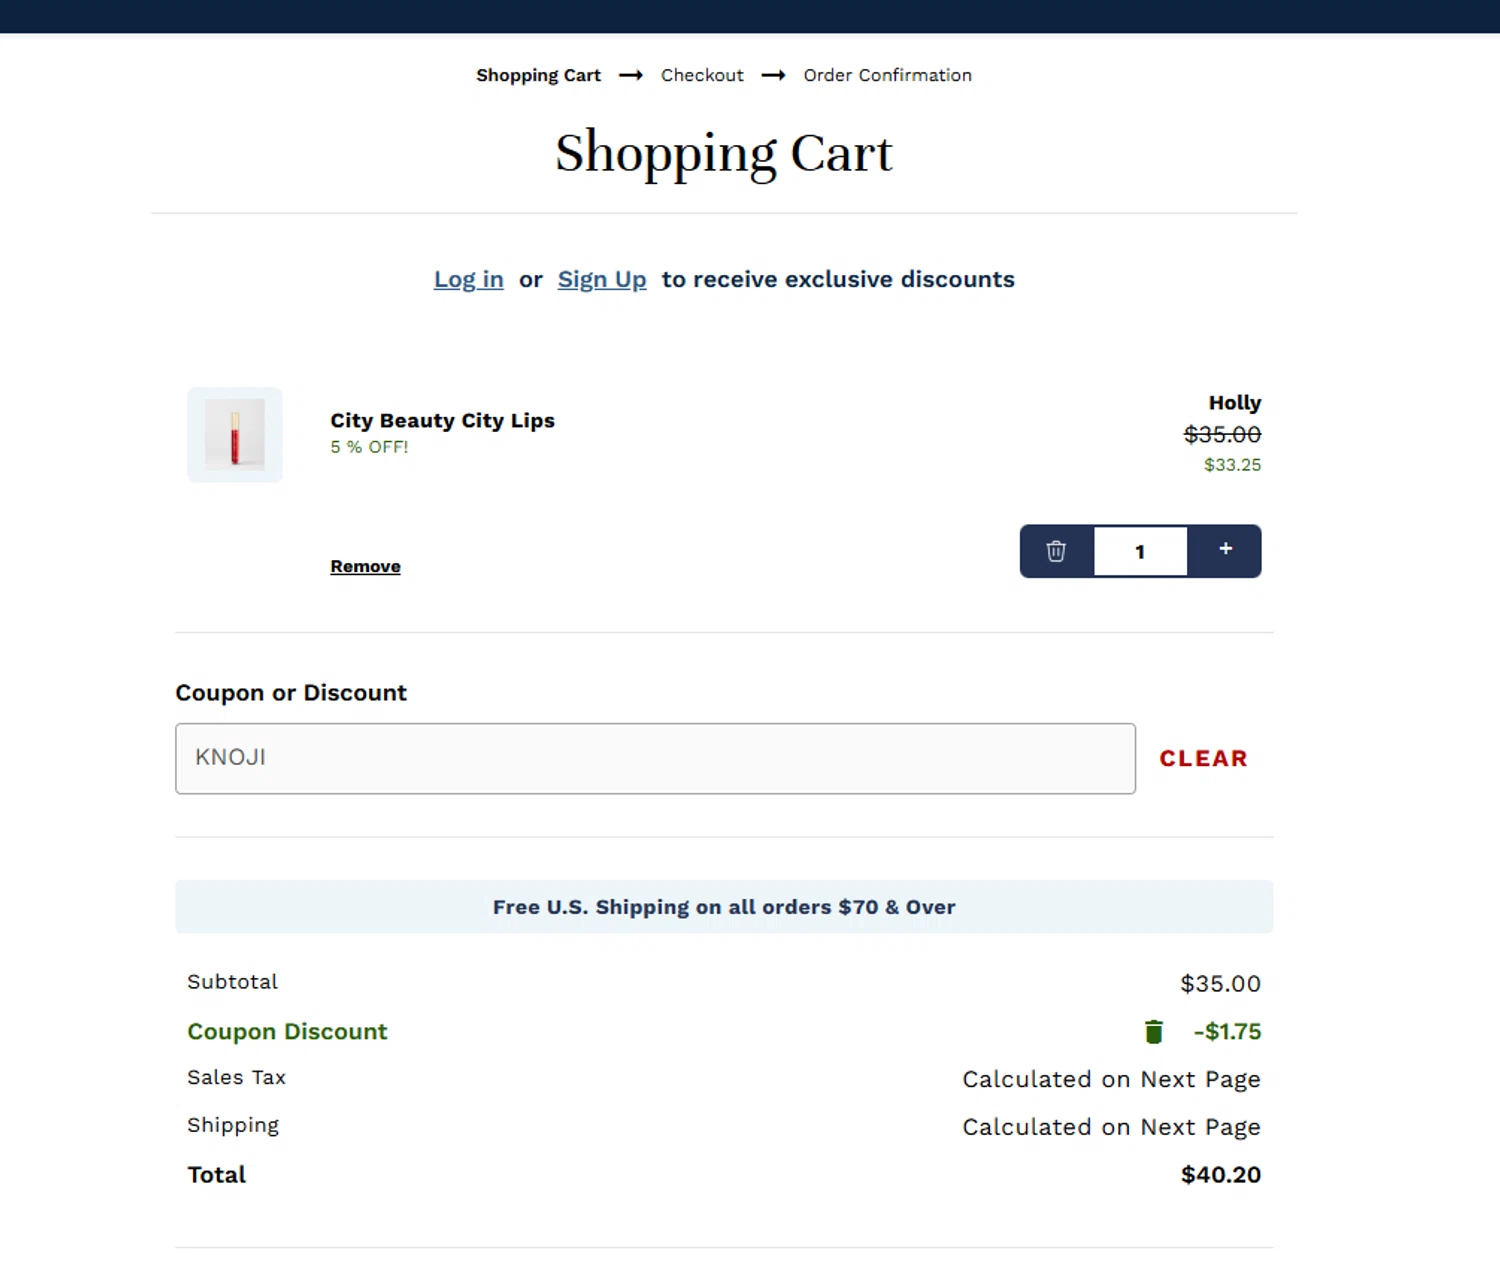
Task: Click the $40.20 total amount
Action: [1220, 1175]
